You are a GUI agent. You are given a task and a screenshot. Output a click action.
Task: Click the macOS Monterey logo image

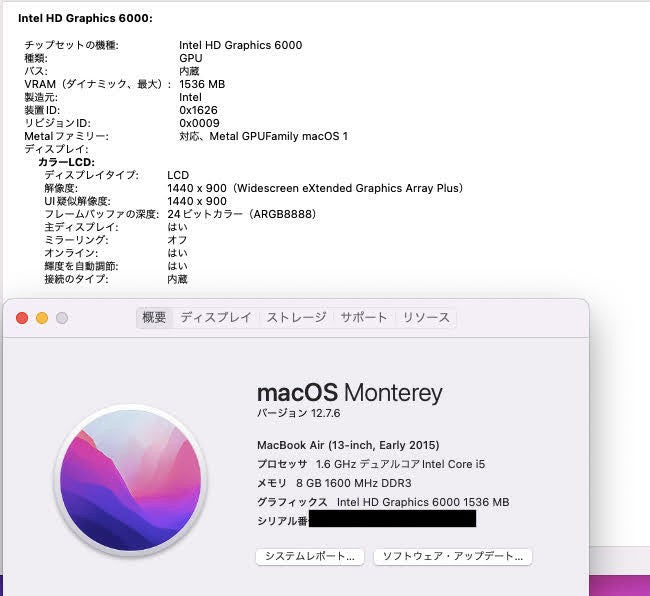131,481
